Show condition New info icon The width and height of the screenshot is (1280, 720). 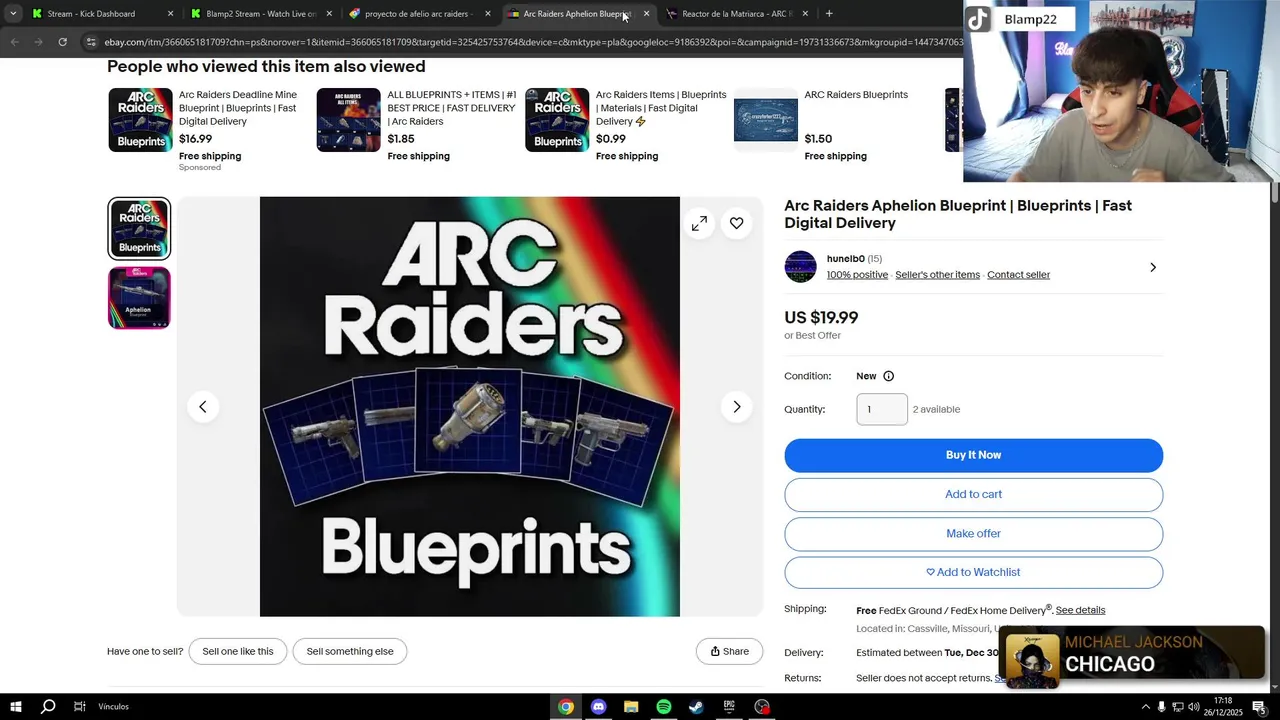pyautogui.click(x=888, y=376)
